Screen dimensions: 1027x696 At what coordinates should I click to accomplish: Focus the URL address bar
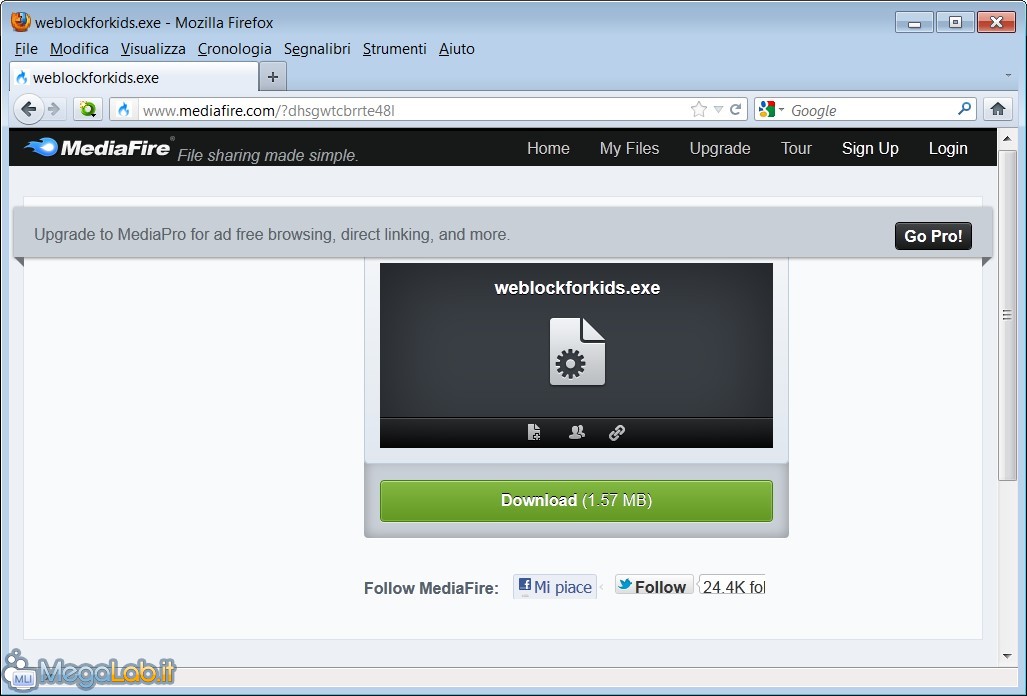pyautogui.click(x=413, y=110)
